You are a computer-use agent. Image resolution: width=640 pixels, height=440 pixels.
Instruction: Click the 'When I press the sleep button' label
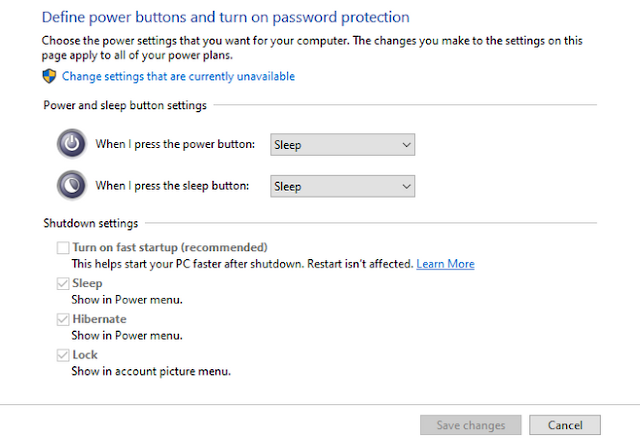pos(175,186)
